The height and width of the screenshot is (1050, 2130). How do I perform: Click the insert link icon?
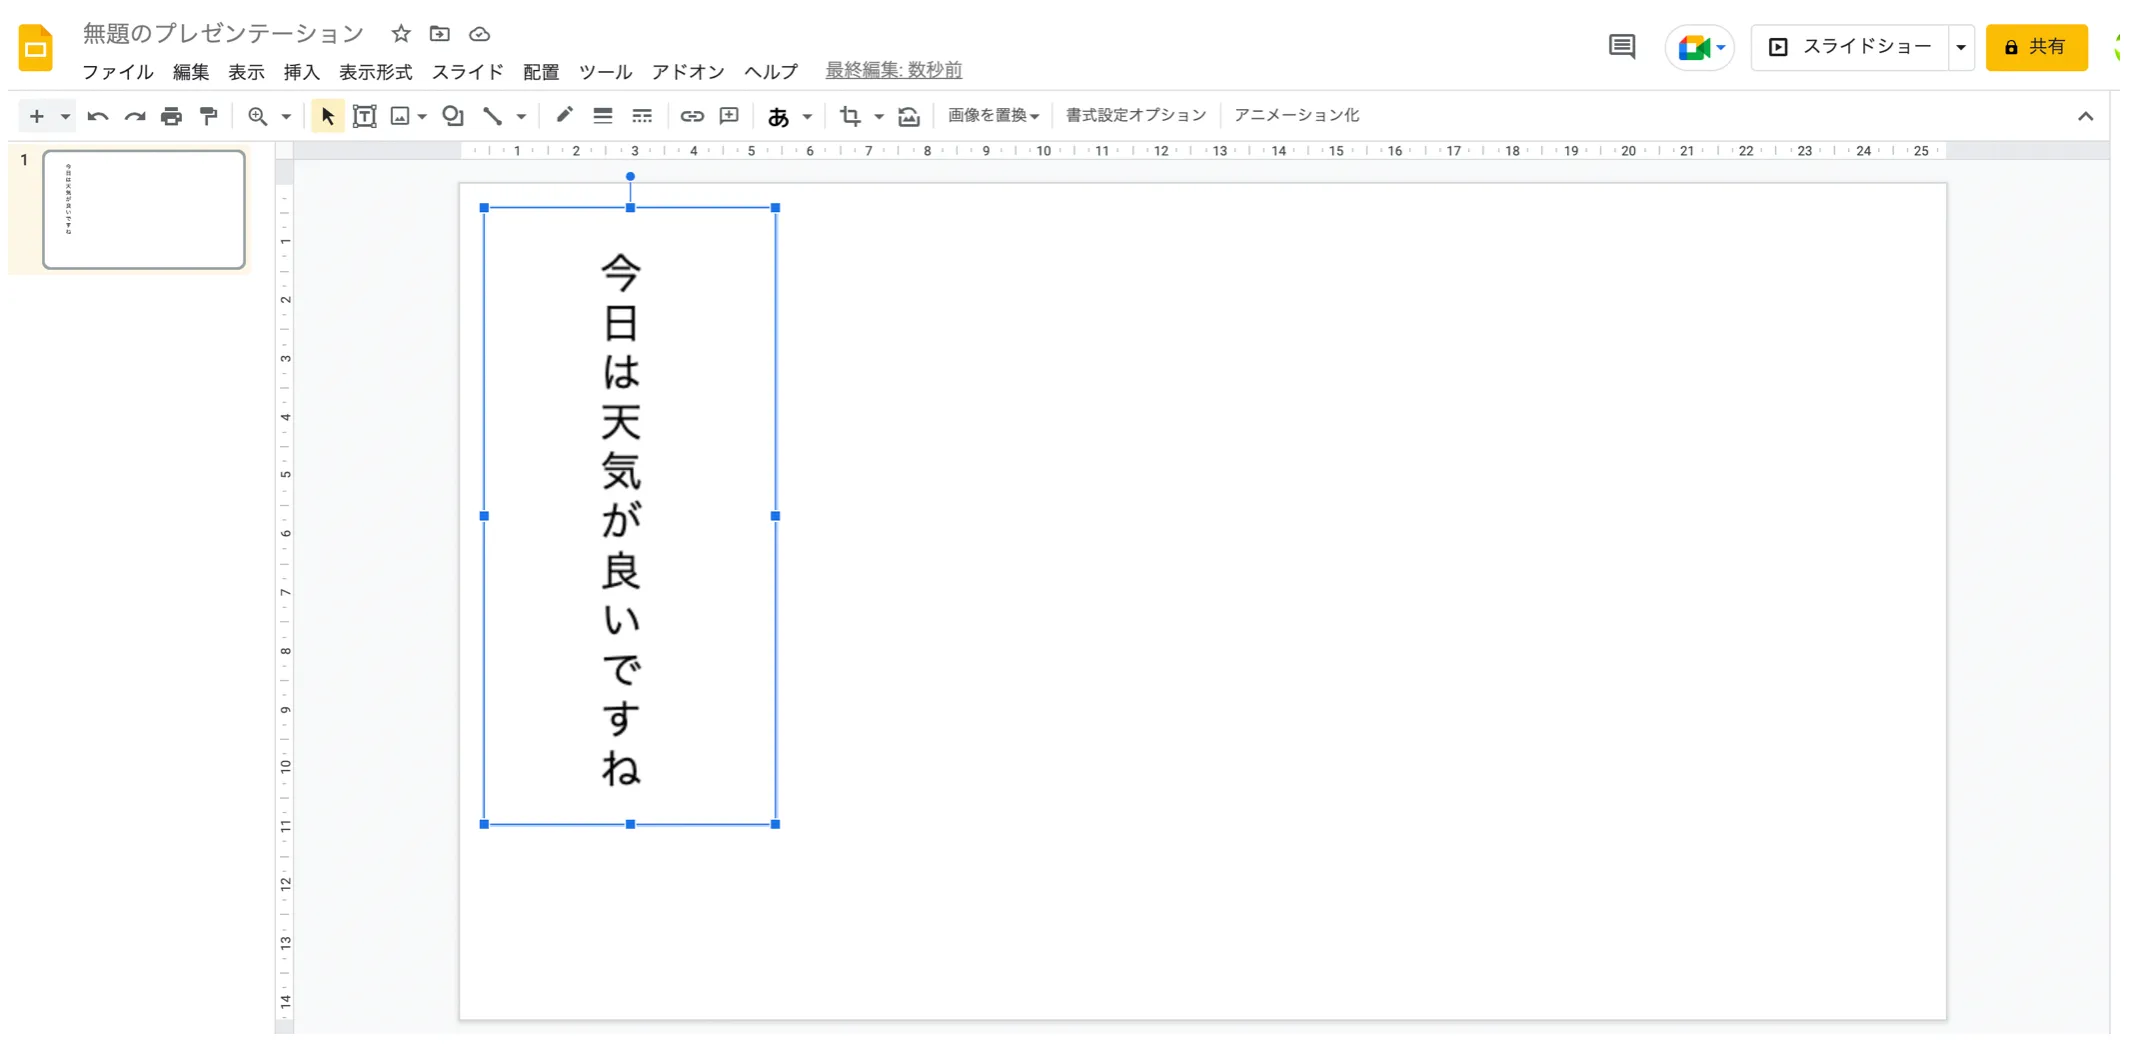click(x=692, y=116)
